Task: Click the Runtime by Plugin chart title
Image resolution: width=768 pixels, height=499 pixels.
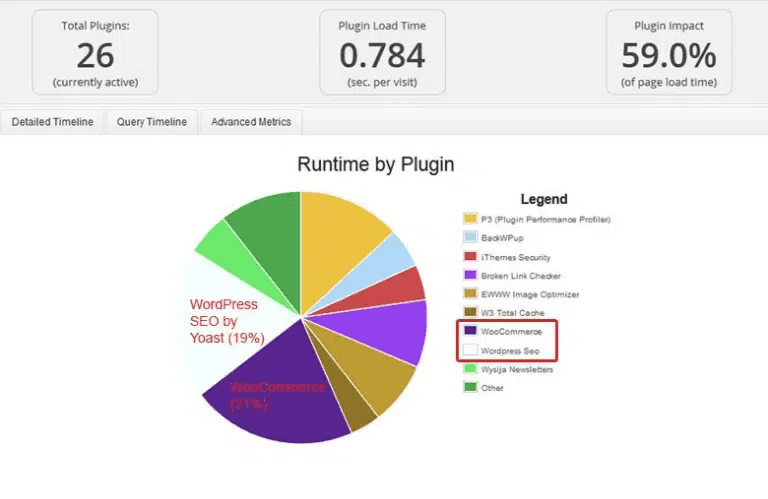Action: 375,164
